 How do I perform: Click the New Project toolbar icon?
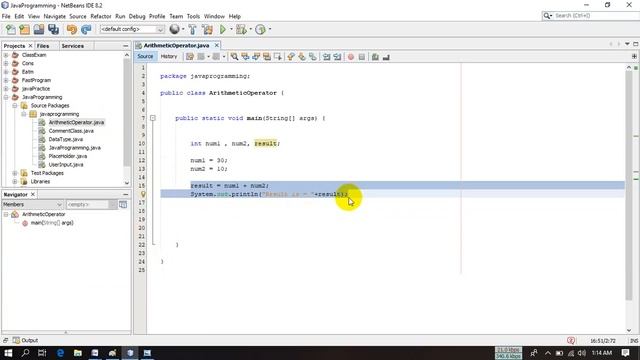(24, 29)
